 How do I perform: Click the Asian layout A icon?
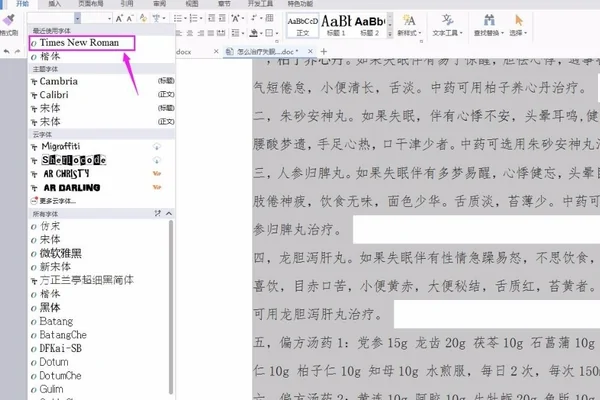(x=236, y=18)
